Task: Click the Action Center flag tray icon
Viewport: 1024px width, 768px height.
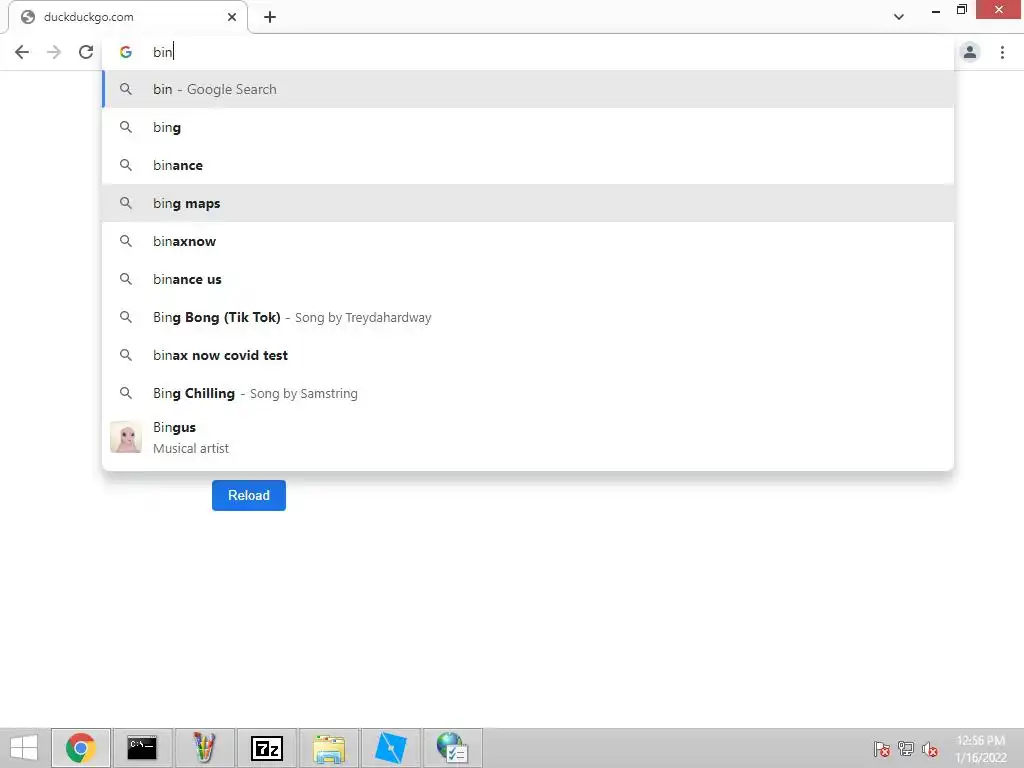Action: point(882,749)
